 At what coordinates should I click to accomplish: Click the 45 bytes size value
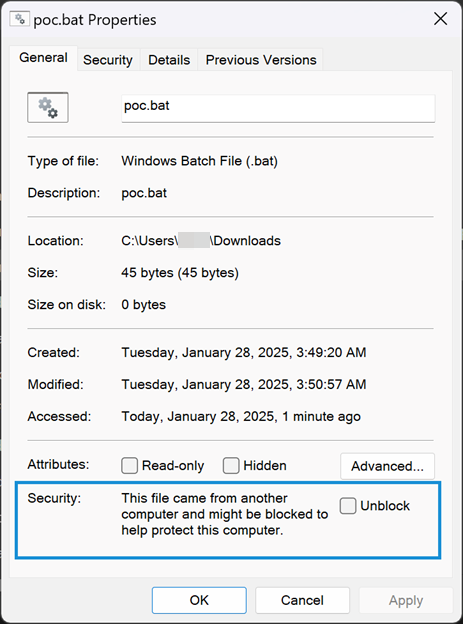180,273
